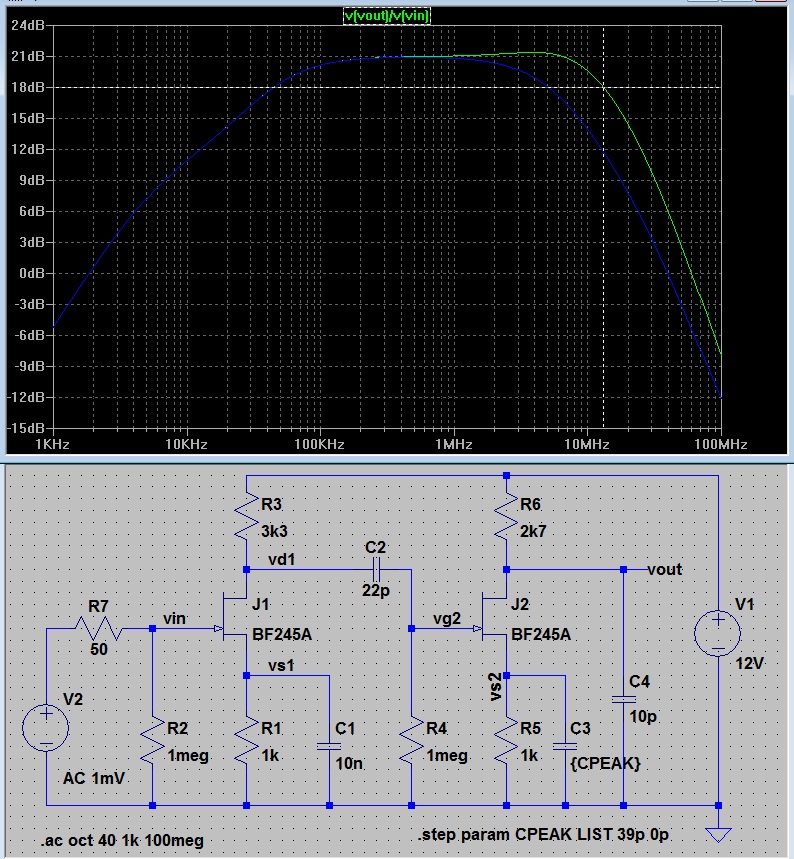Image resolution: width=794 pixels, height=859 pixels.
Task: Select coupling capacitor C2 symbol
Action: 376,570
